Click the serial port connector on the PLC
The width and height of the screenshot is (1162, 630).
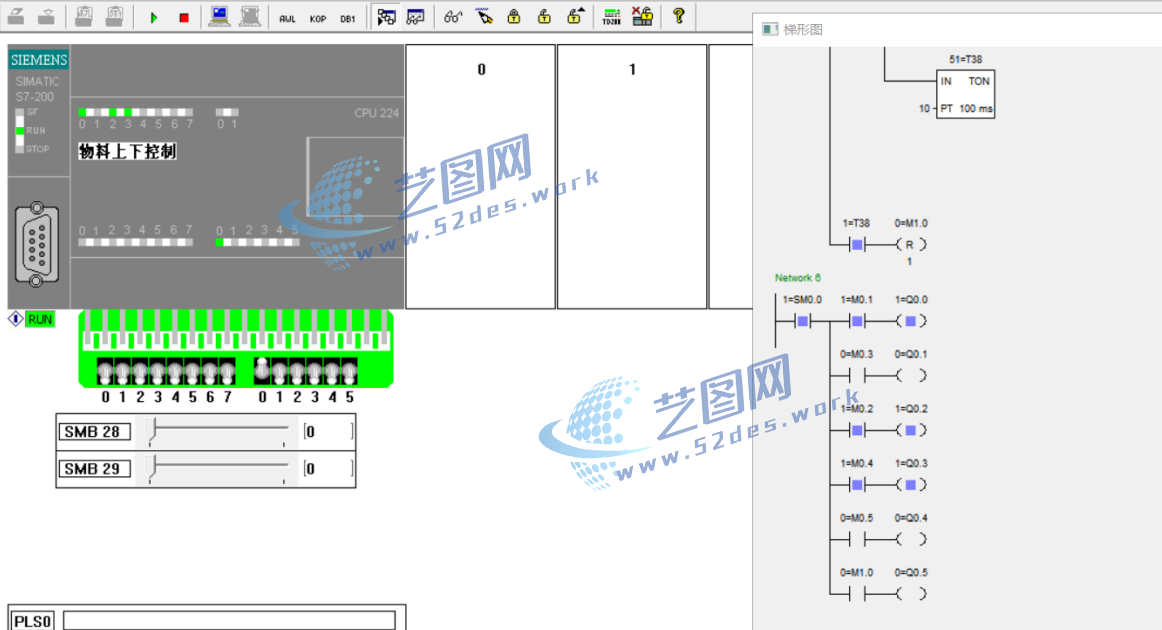[36, 245]
